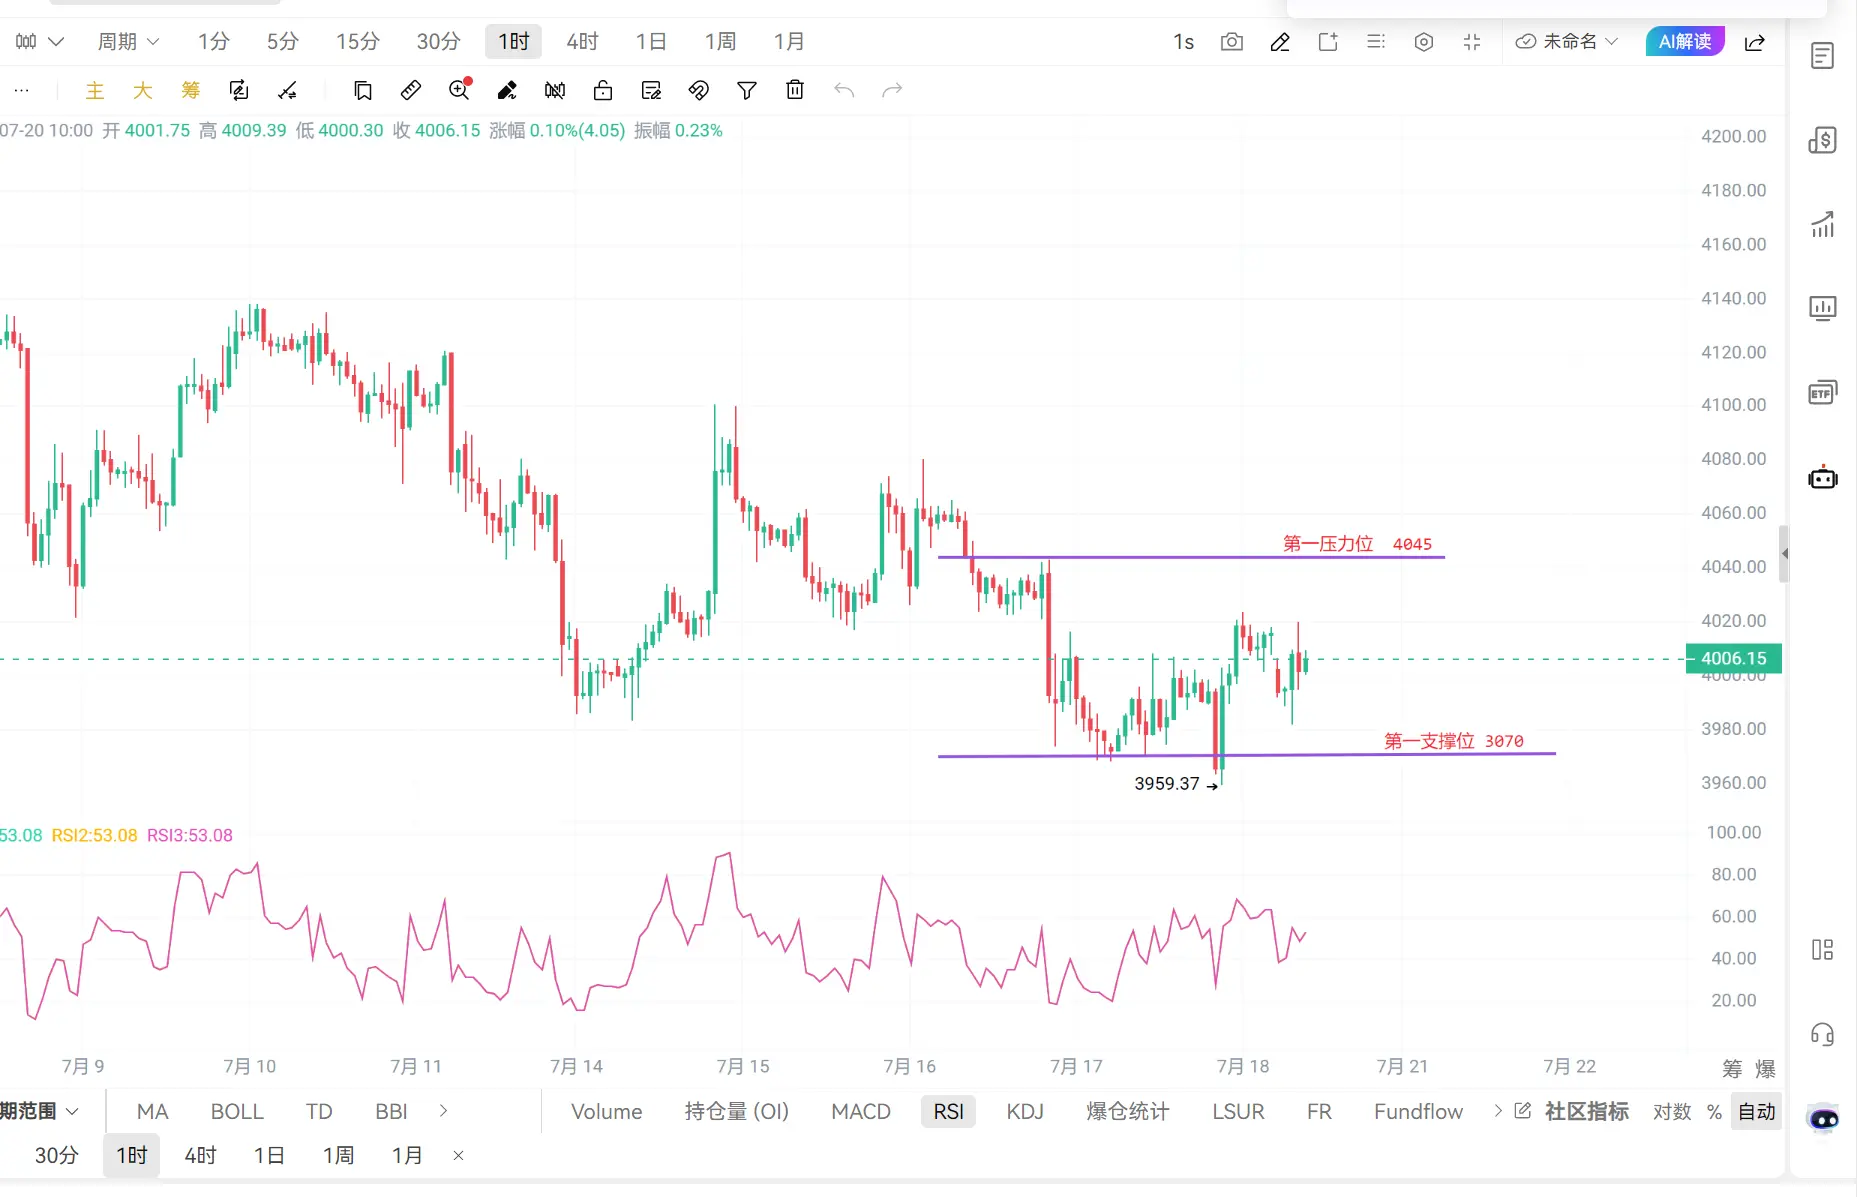This screenshot has height=1197, width=1857.
Task: Open the candlestick chart type menu
Action: click(x=39, y=41)
